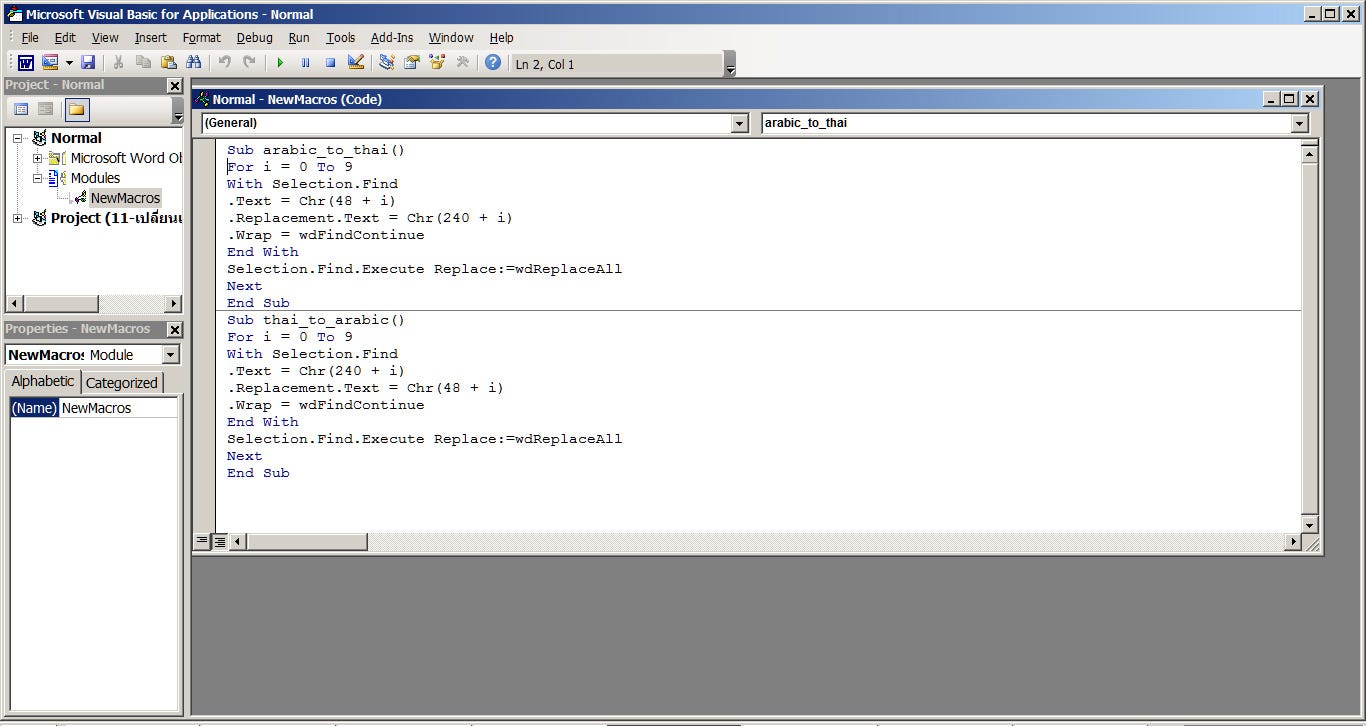Collapse the Modules folder node

pyautogui.click(x=37, y=178)
